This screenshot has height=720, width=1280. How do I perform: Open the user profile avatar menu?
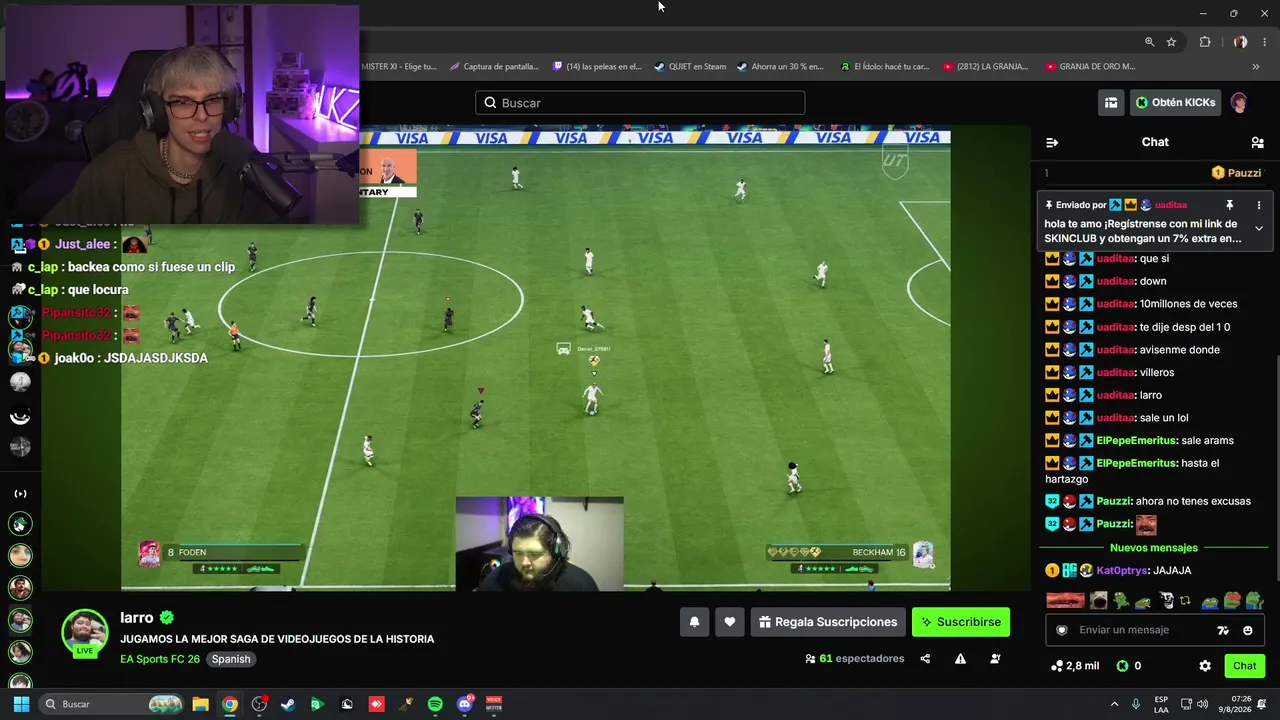(x=1239, y=103)
